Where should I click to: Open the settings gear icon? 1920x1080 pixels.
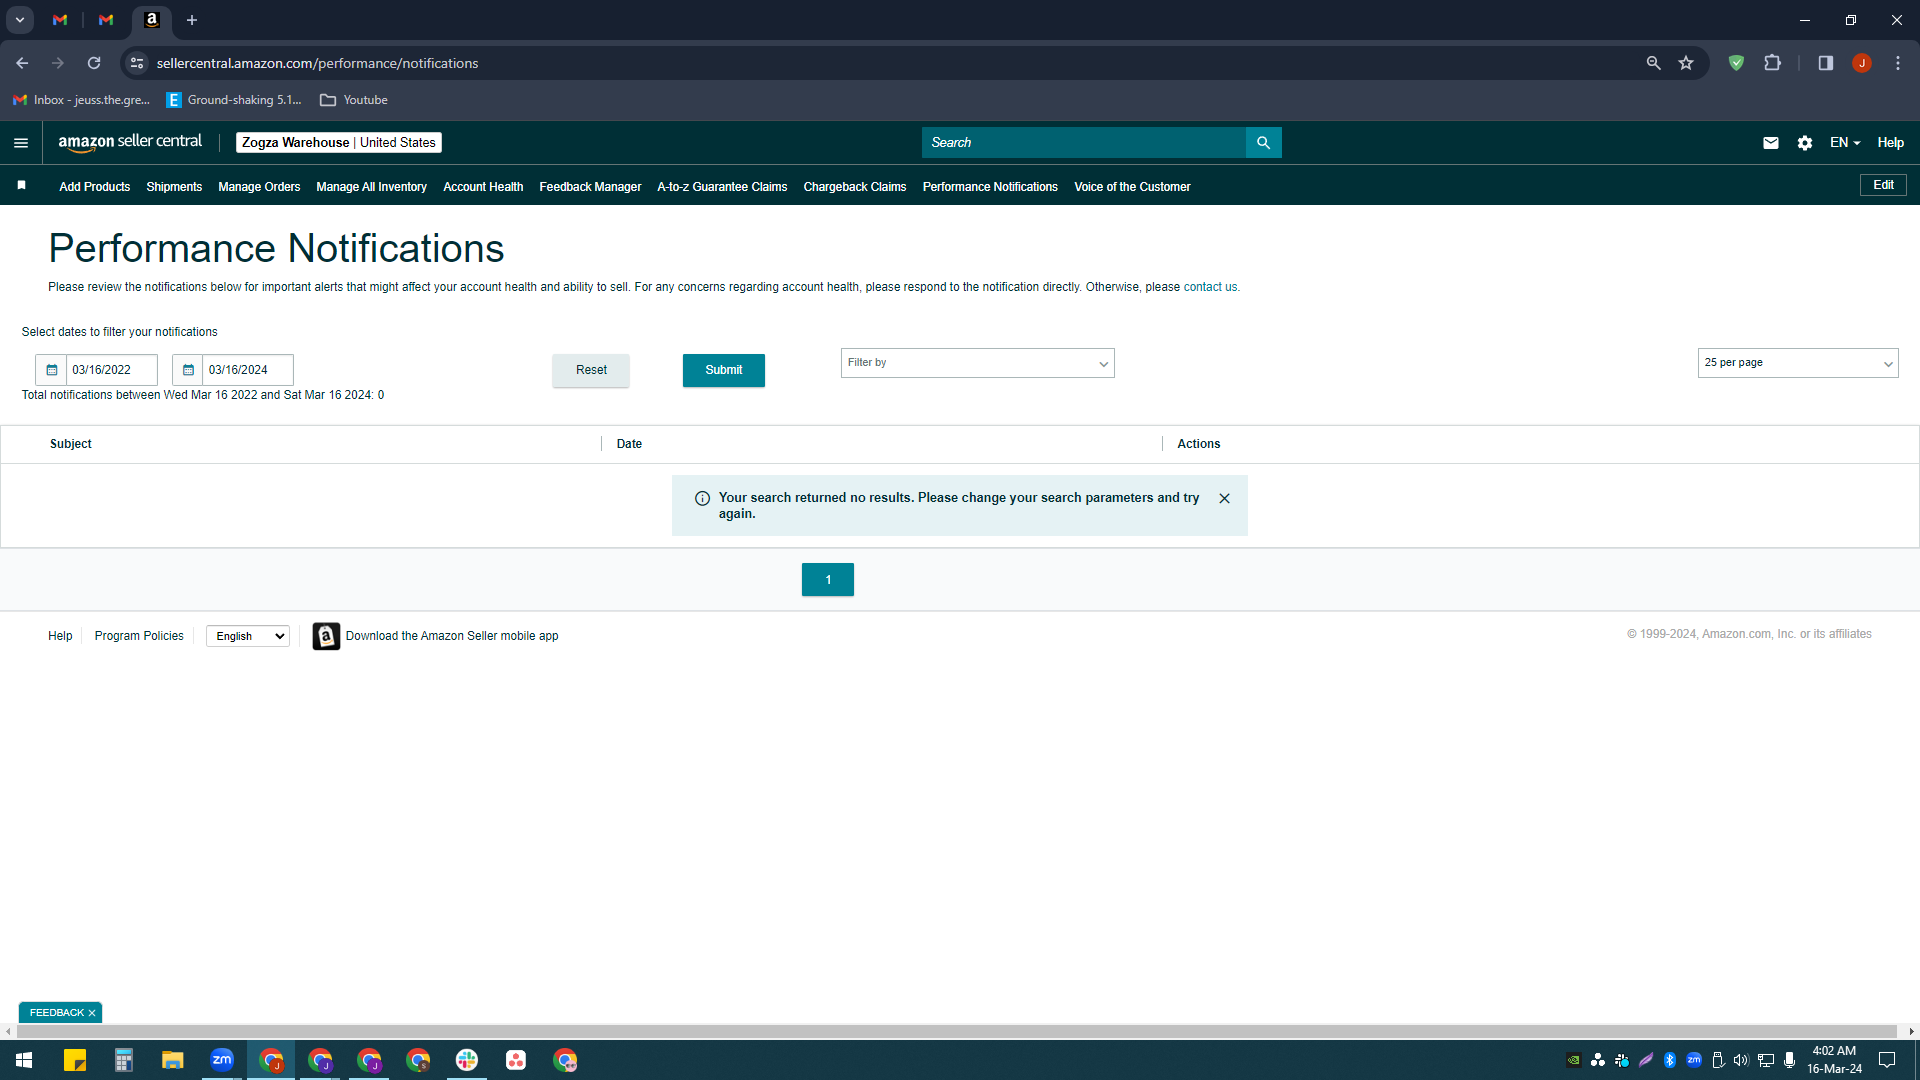coord(1804,143)
